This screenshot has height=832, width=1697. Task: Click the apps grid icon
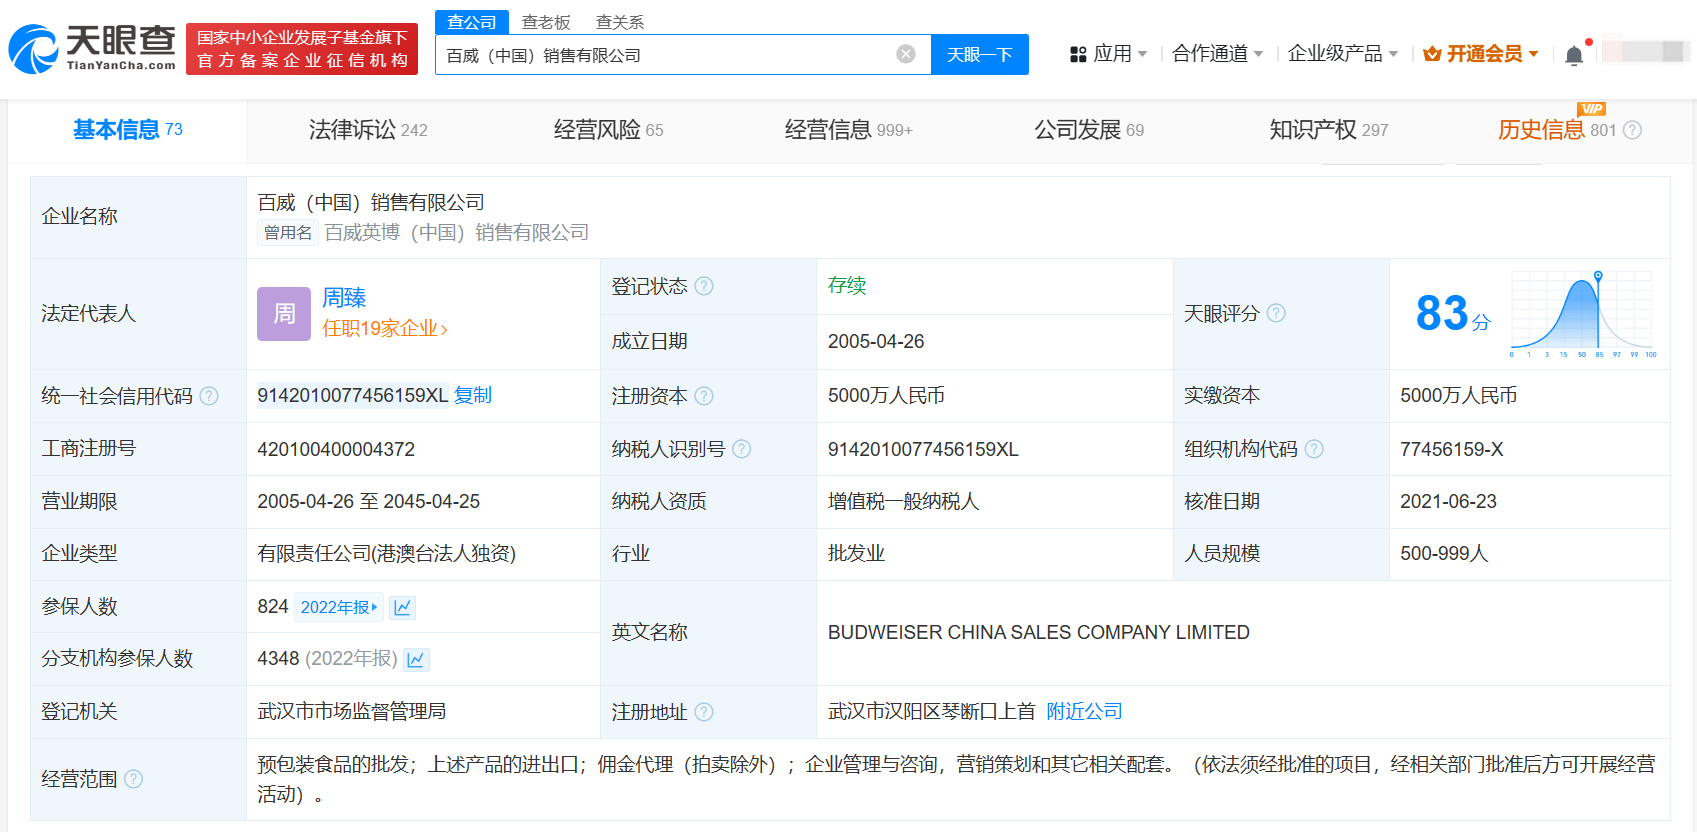(x=1078, y=54)
